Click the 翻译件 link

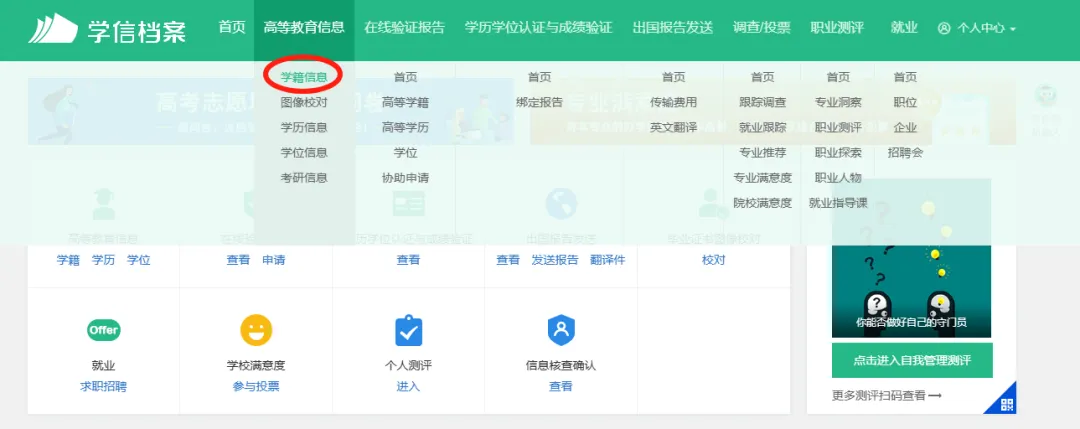pos(608,260)
